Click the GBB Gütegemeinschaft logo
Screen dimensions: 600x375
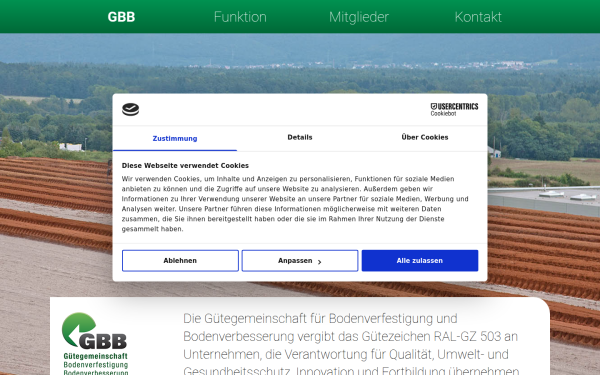click(x=95, y=343)
